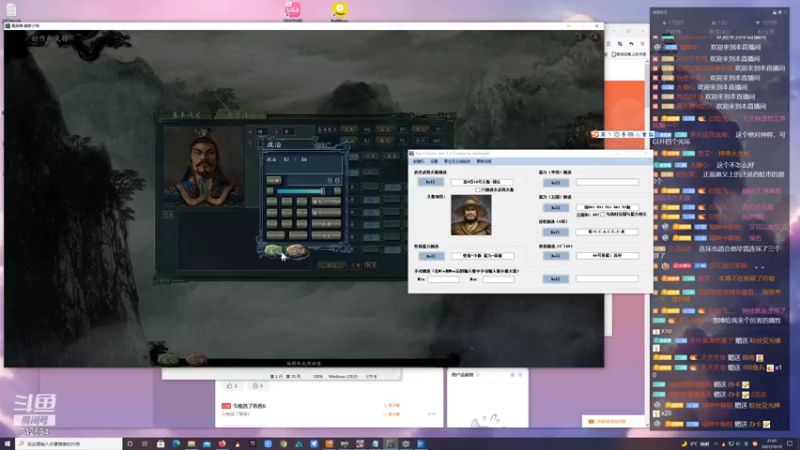Confirm with the green stone button in politics popup
800x450 pixels.
point(273,251)
